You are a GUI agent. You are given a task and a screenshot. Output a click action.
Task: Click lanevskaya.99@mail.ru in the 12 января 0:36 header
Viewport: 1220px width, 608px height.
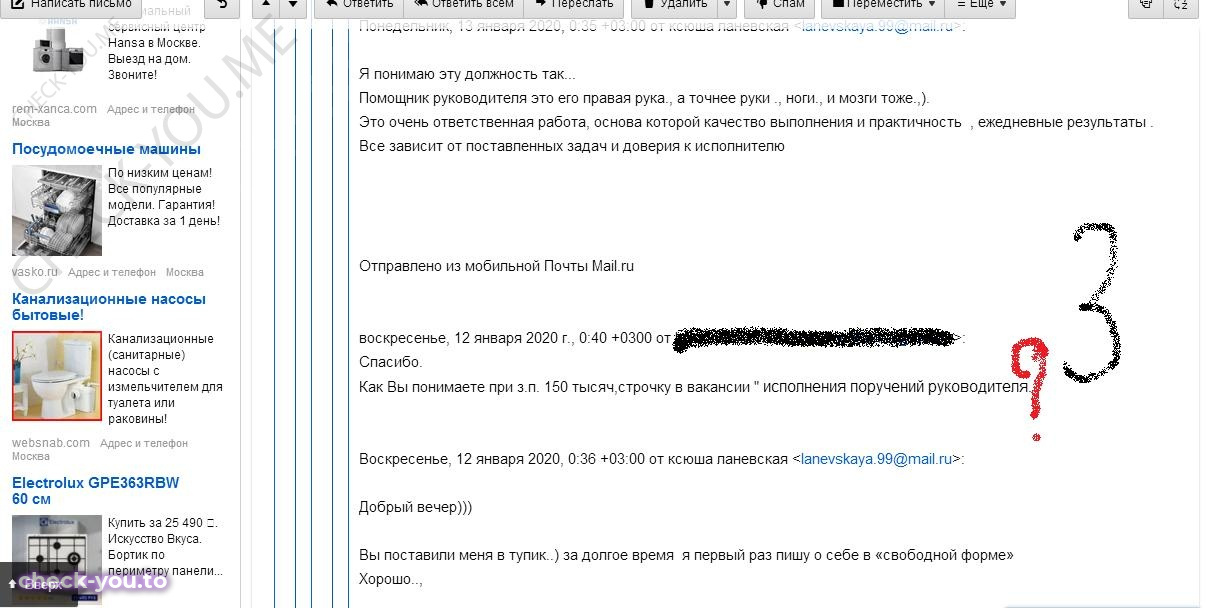[x=877, y=459]
